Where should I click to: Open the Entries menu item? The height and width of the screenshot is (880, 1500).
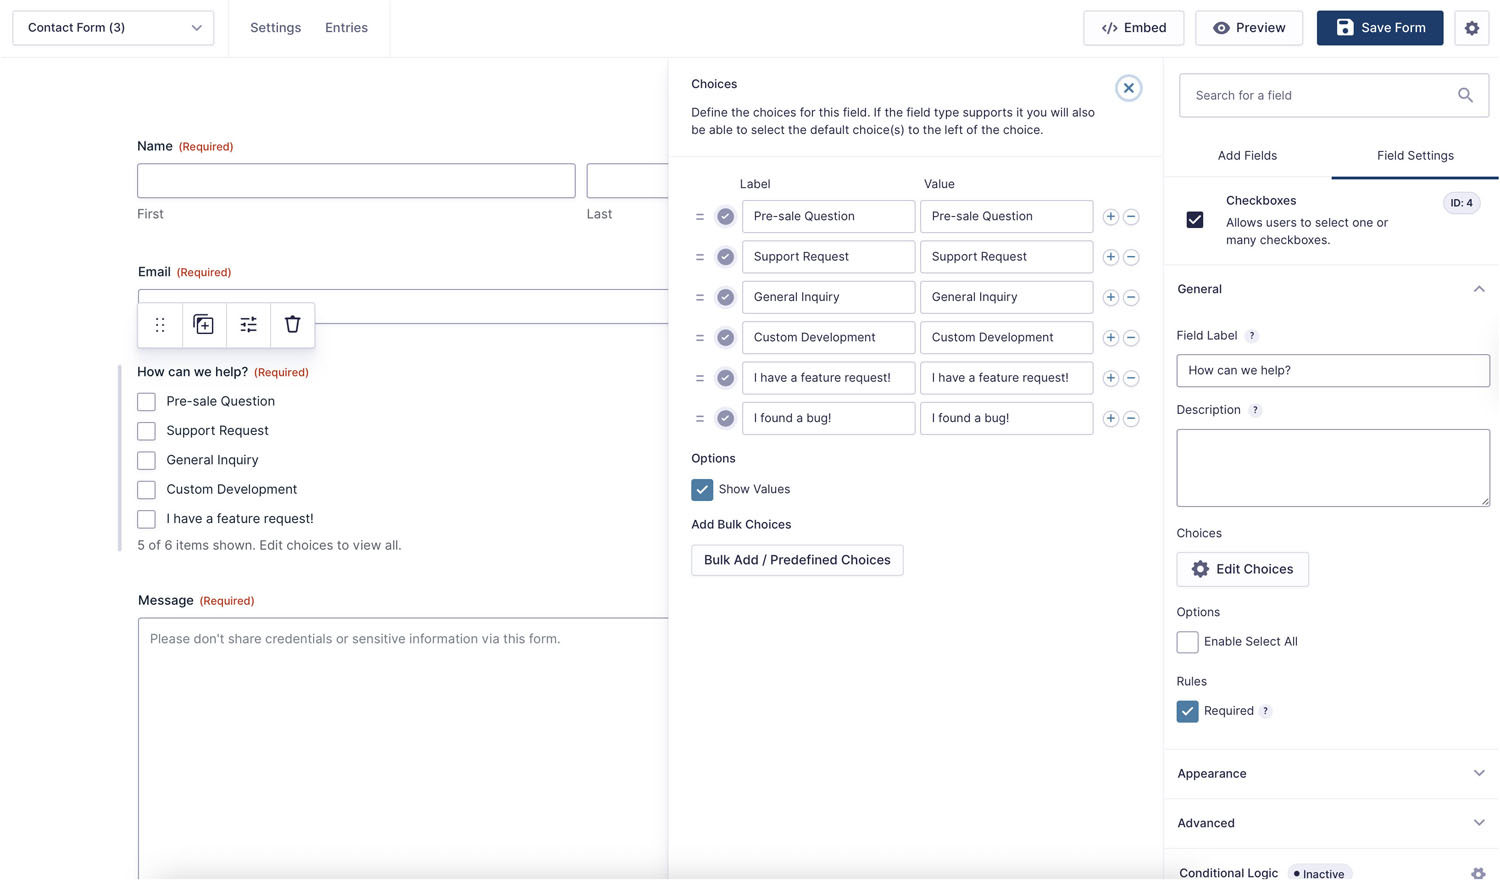[346, 28]
